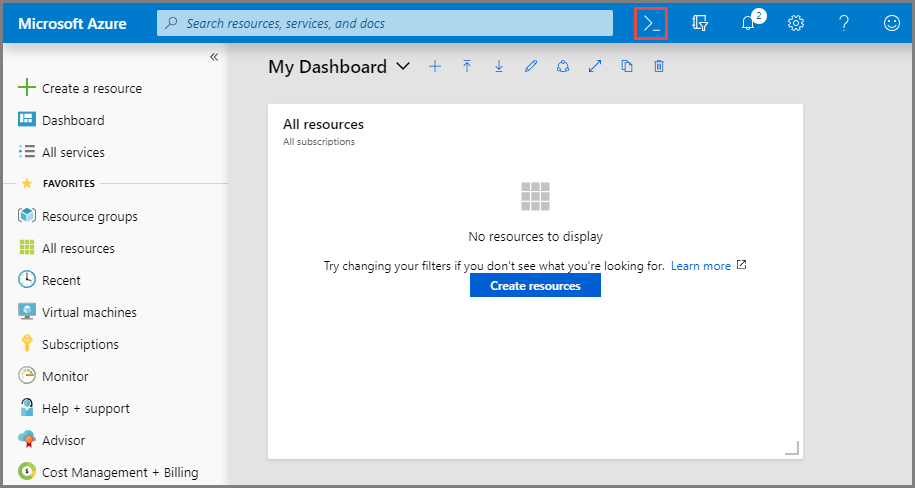This screenshot has width=915, height=488.
Task: Click the Cost Management + Billing icon
Action: (x=27, y=471)
